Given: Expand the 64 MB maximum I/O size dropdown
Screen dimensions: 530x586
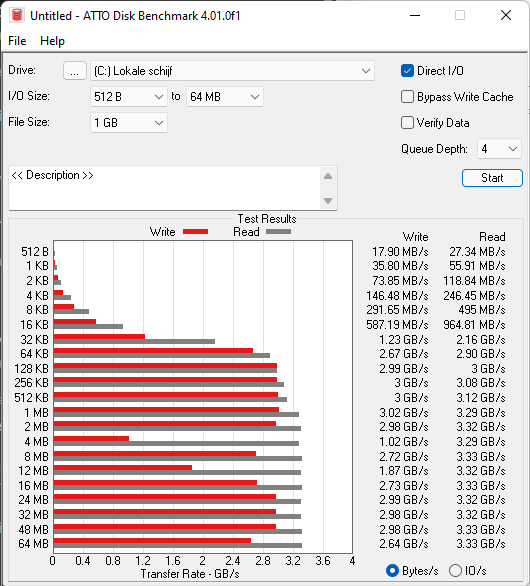Looking at the screenshot, I should click(225, 97).
